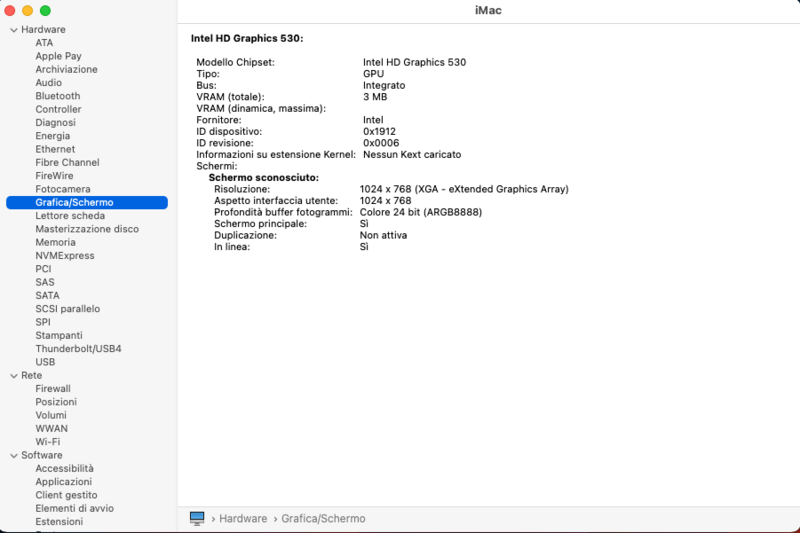Select WWAN in the sidebar
This screenshot has height=533, width=800.
click(x=52, y=428)
